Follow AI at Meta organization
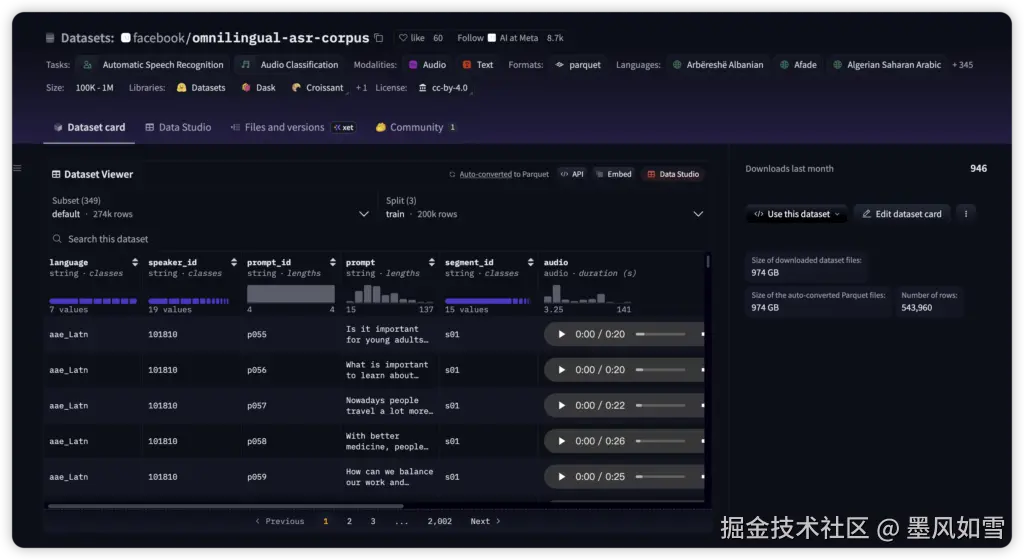The height and width of the screenshot is (560, 1024). point(470,38)
